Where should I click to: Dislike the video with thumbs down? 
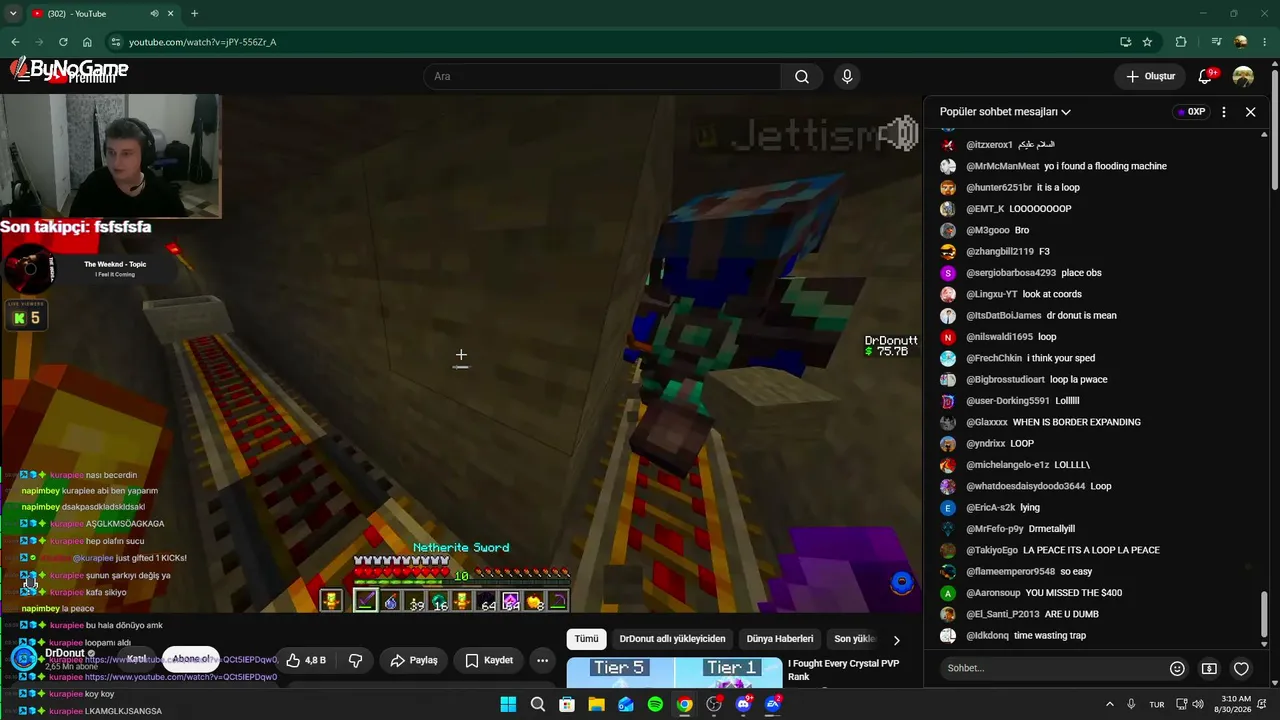[355, 660]
